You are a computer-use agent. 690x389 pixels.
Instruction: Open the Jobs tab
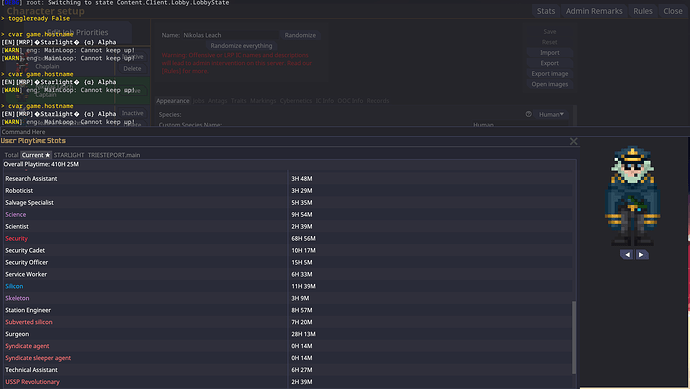(x=198, y=101)
